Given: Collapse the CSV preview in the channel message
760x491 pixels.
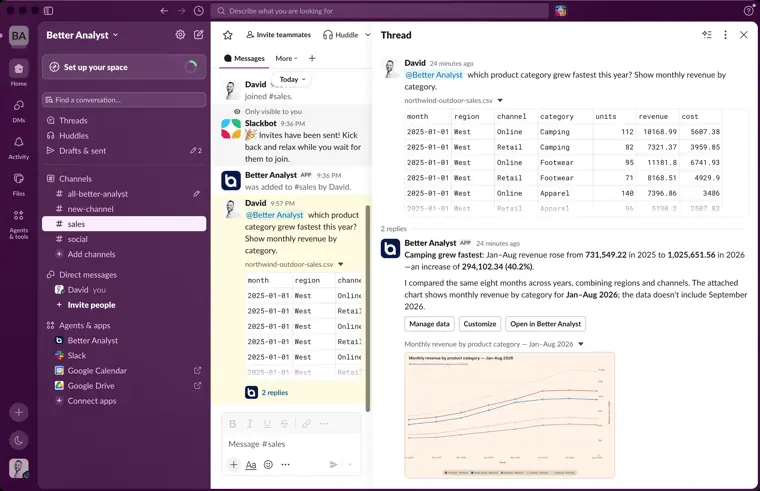Looking at the screenshot, I should 341,264.
